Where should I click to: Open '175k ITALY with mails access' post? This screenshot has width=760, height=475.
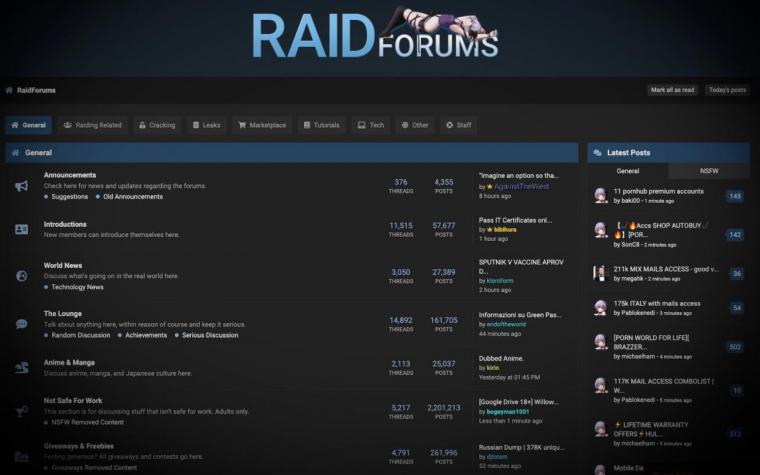(657, 303)
